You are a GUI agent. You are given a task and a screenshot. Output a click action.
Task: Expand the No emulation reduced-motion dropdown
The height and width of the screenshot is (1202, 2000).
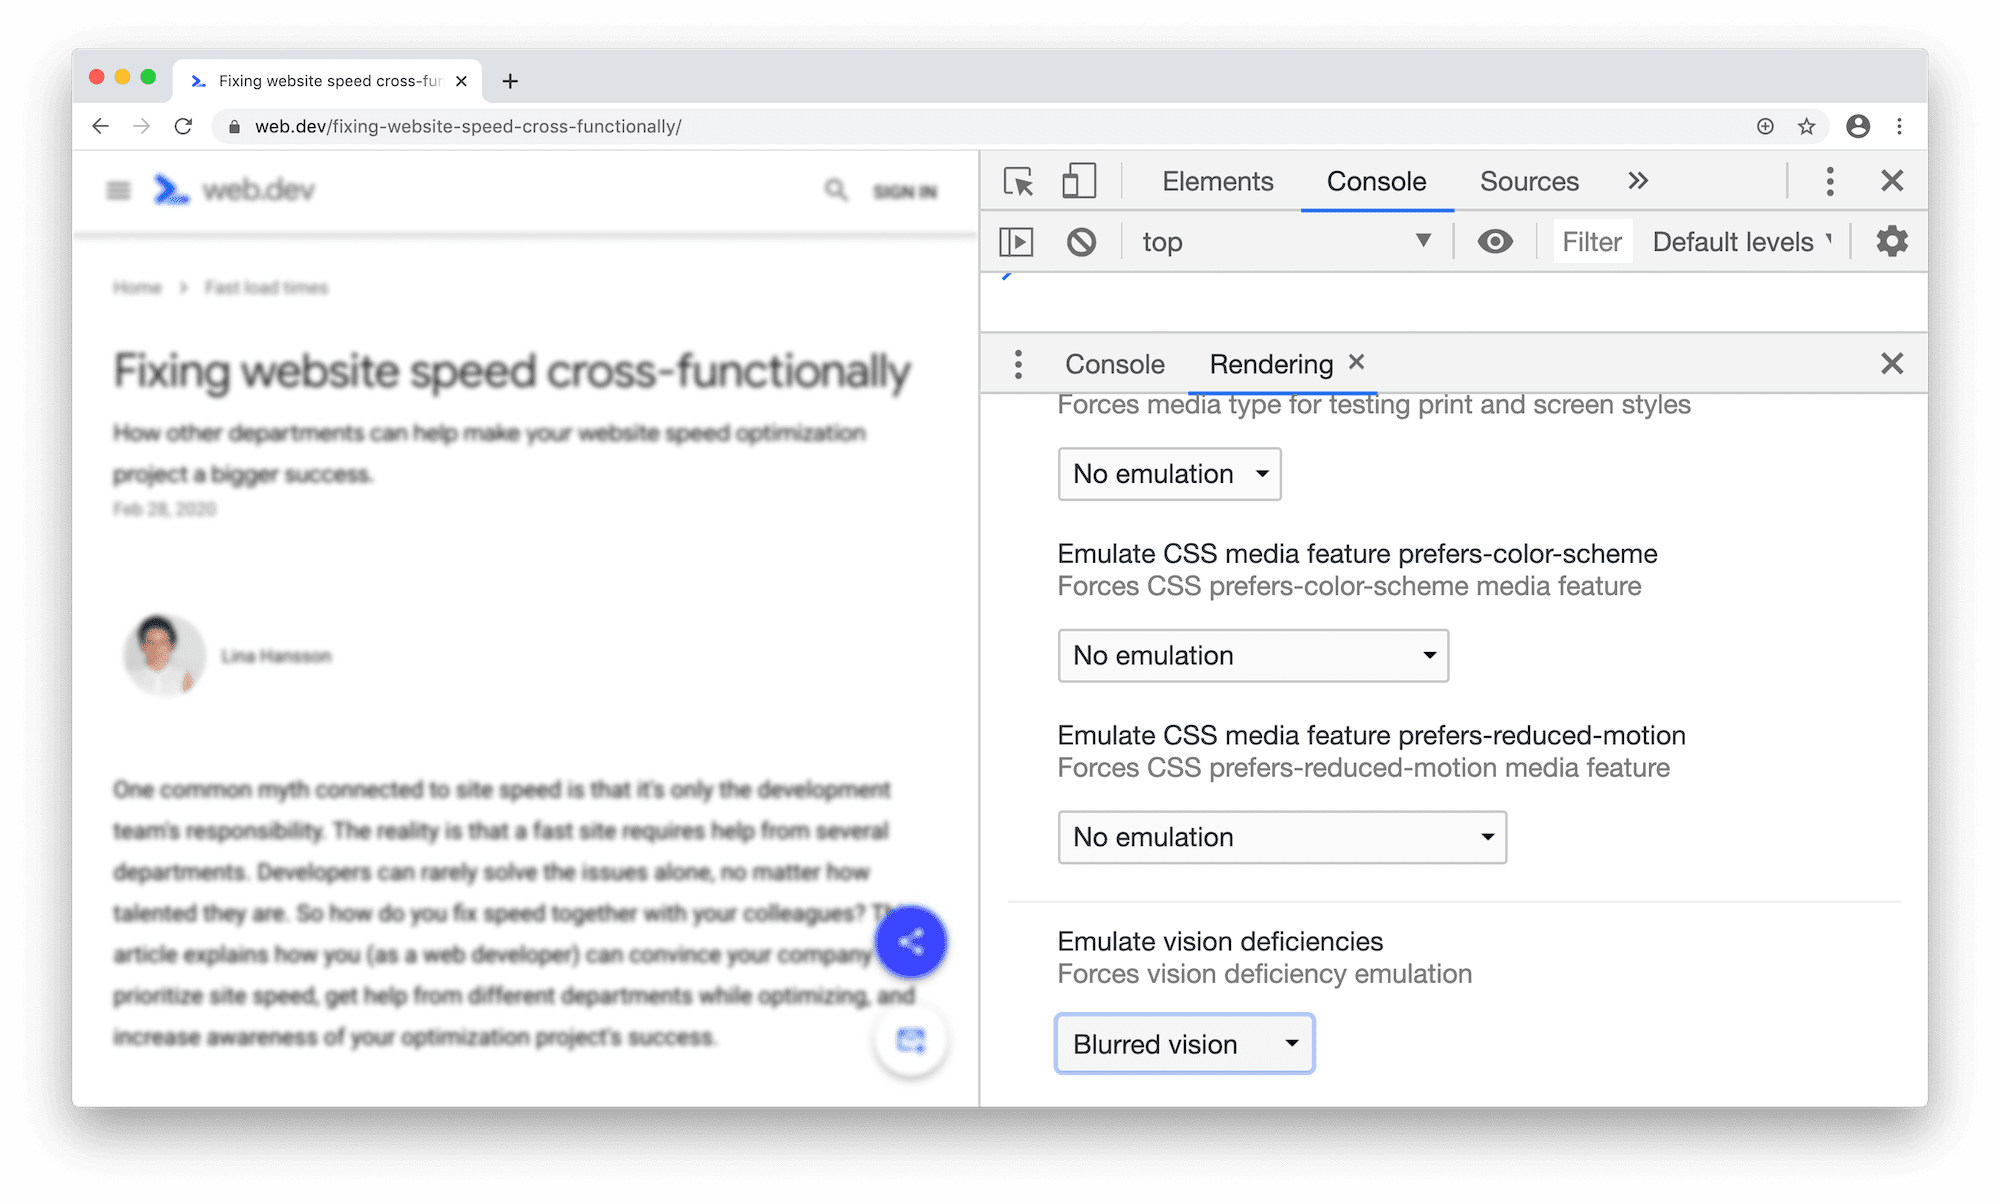click(x=1280, y=836)
